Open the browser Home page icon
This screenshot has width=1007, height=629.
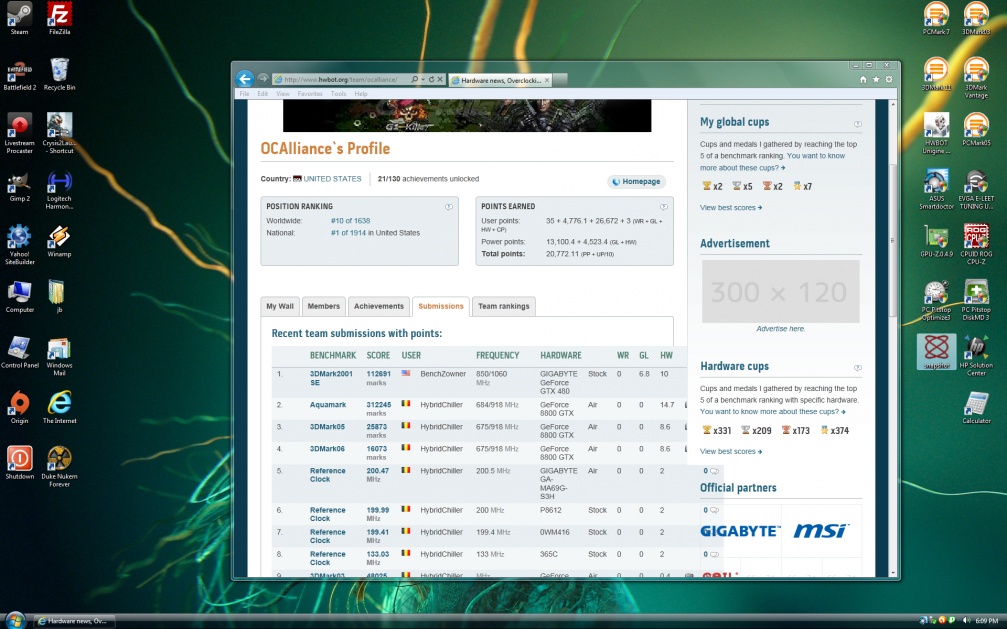863,79
